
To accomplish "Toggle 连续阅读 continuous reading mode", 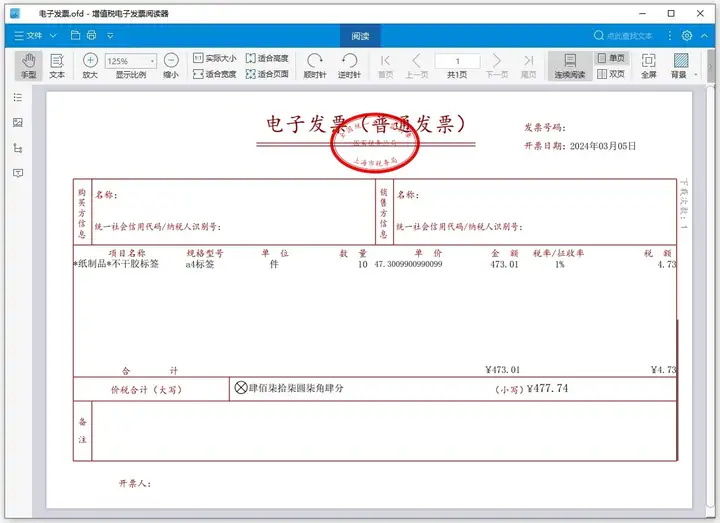I will (x=569, y=66).
